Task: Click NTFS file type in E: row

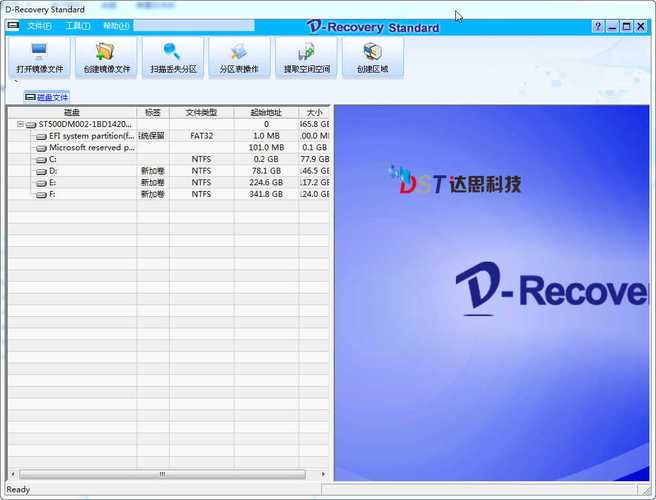Action: tap(201, 183)
